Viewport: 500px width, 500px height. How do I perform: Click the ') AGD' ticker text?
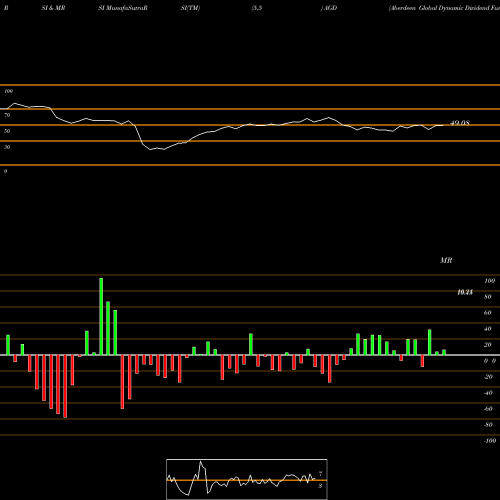(x=329, y=8)
